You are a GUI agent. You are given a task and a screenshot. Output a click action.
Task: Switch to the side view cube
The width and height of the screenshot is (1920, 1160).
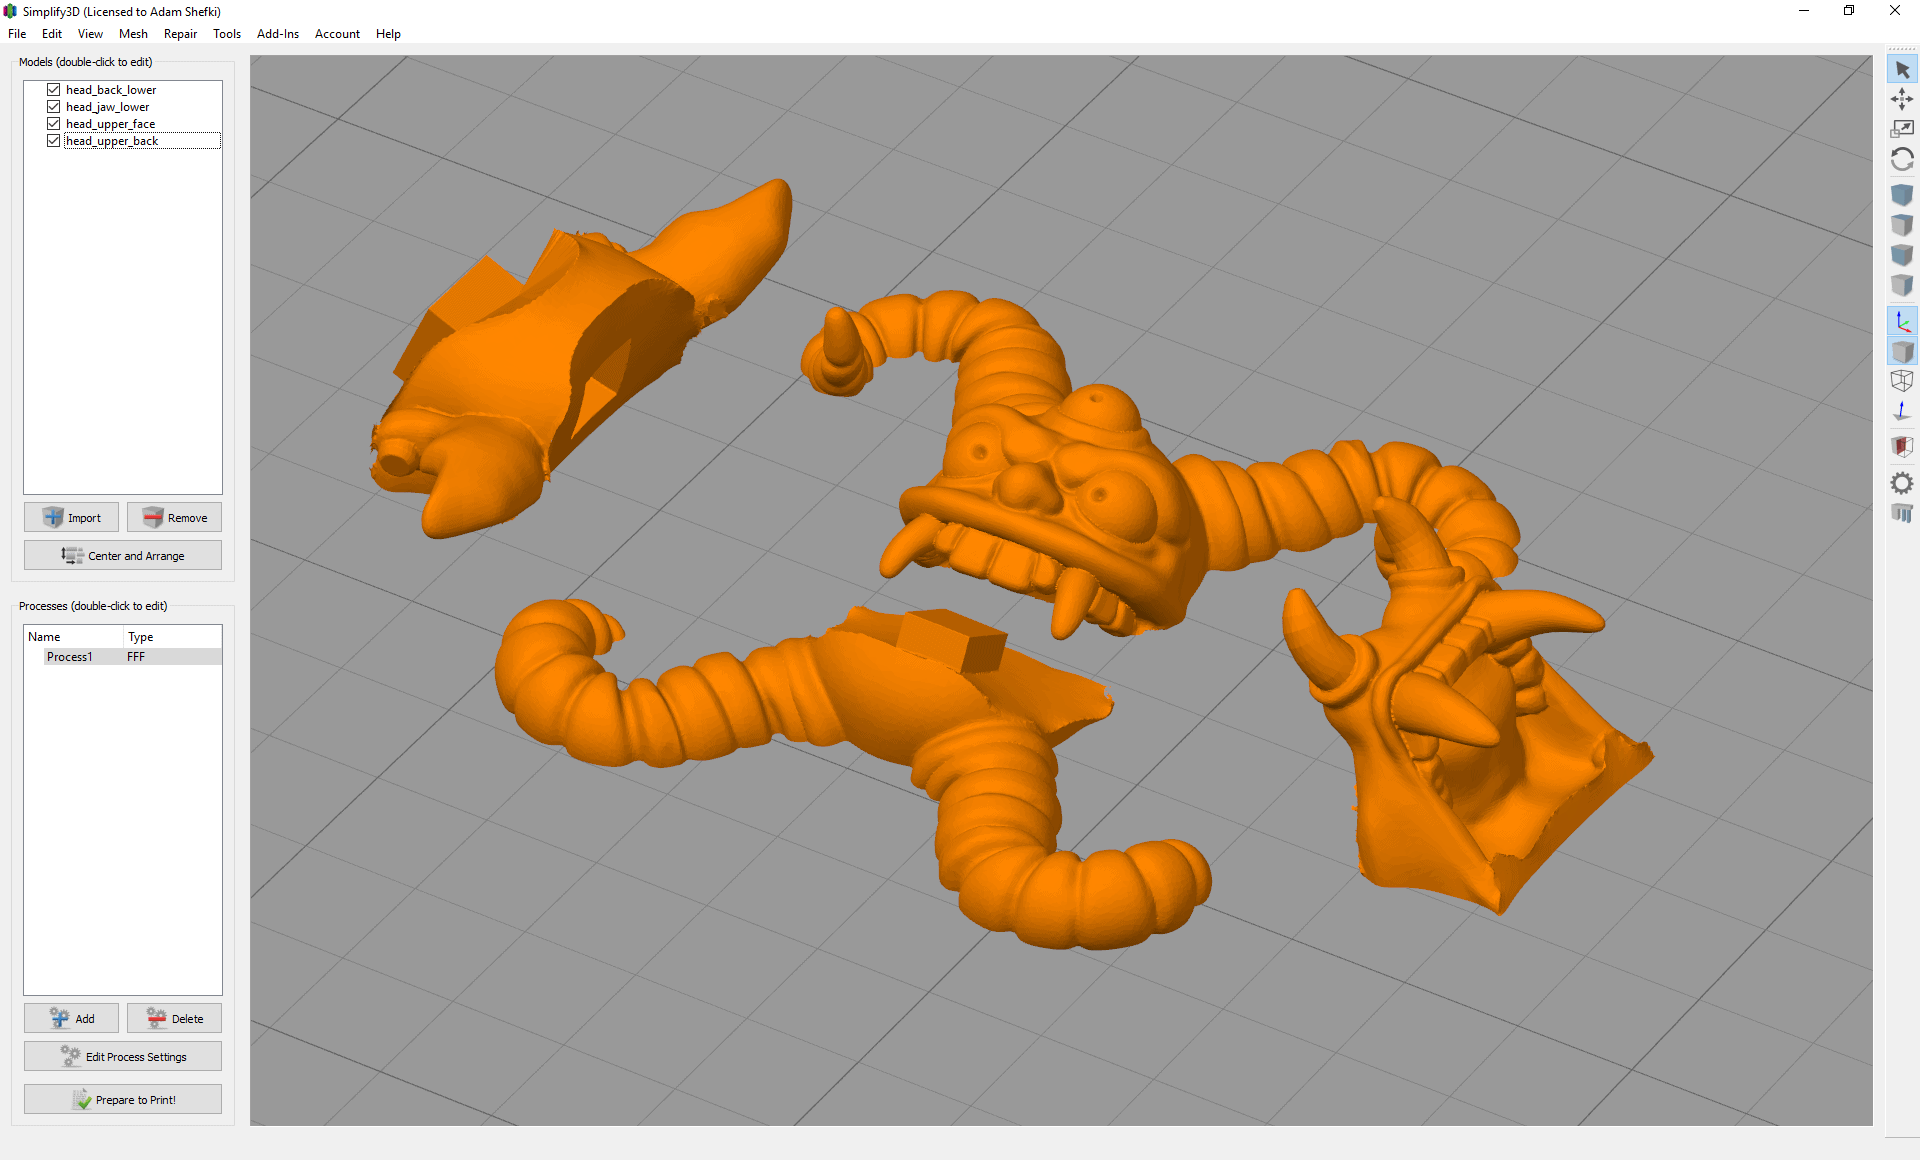click(x=1902, y=285)
